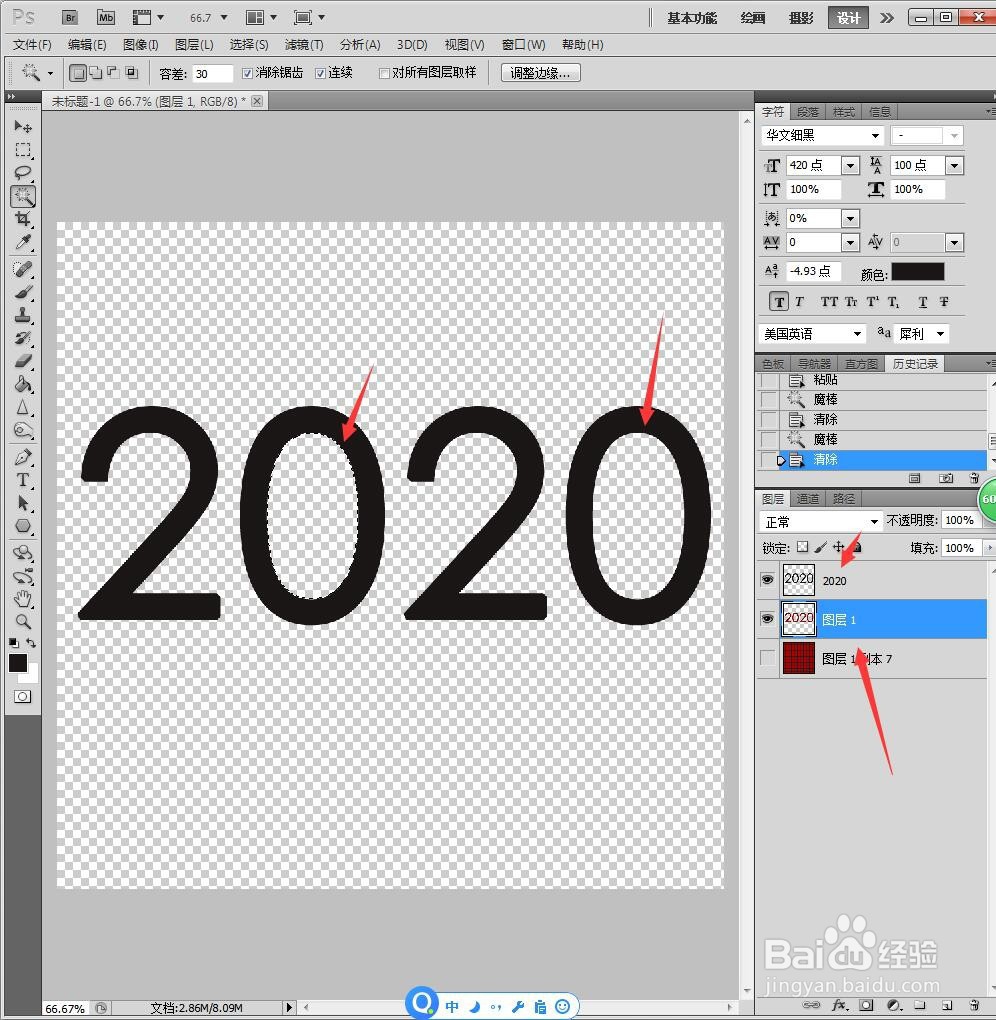Open leading dropdown 100 点
Image resolution: width=996 pixels, height=1020 pixels.
point(954,165)
